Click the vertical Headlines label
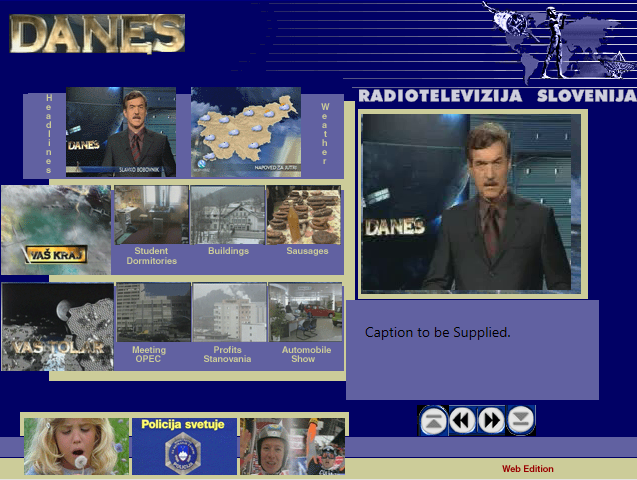637x480 pixels. [49, 134]
